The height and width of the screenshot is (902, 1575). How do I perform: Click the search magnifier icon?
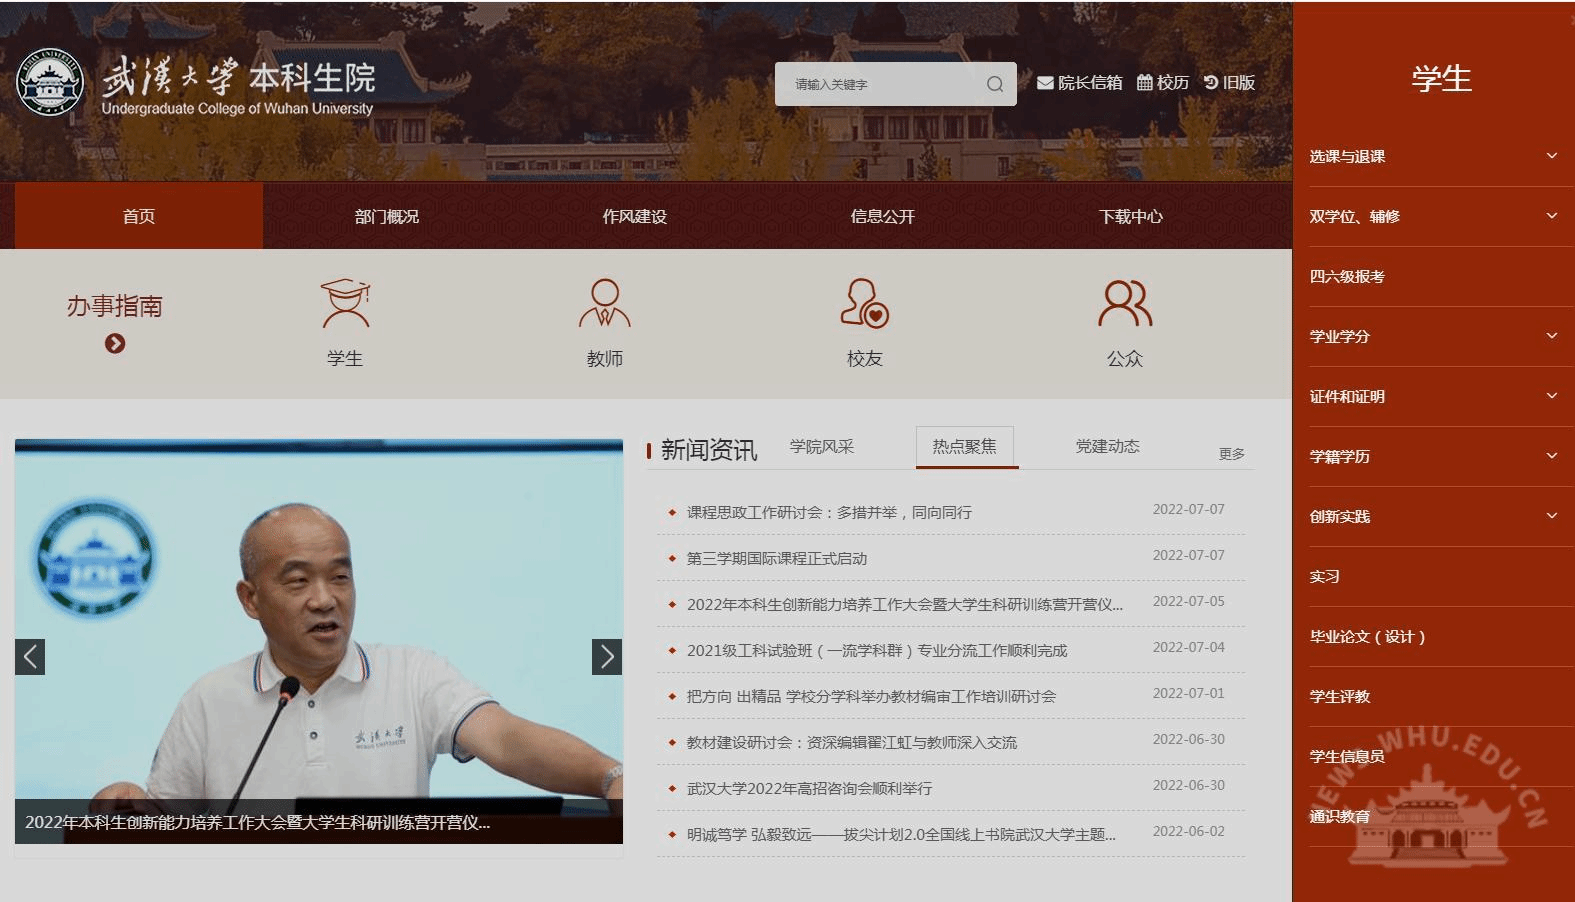click(x=994, y=84)
